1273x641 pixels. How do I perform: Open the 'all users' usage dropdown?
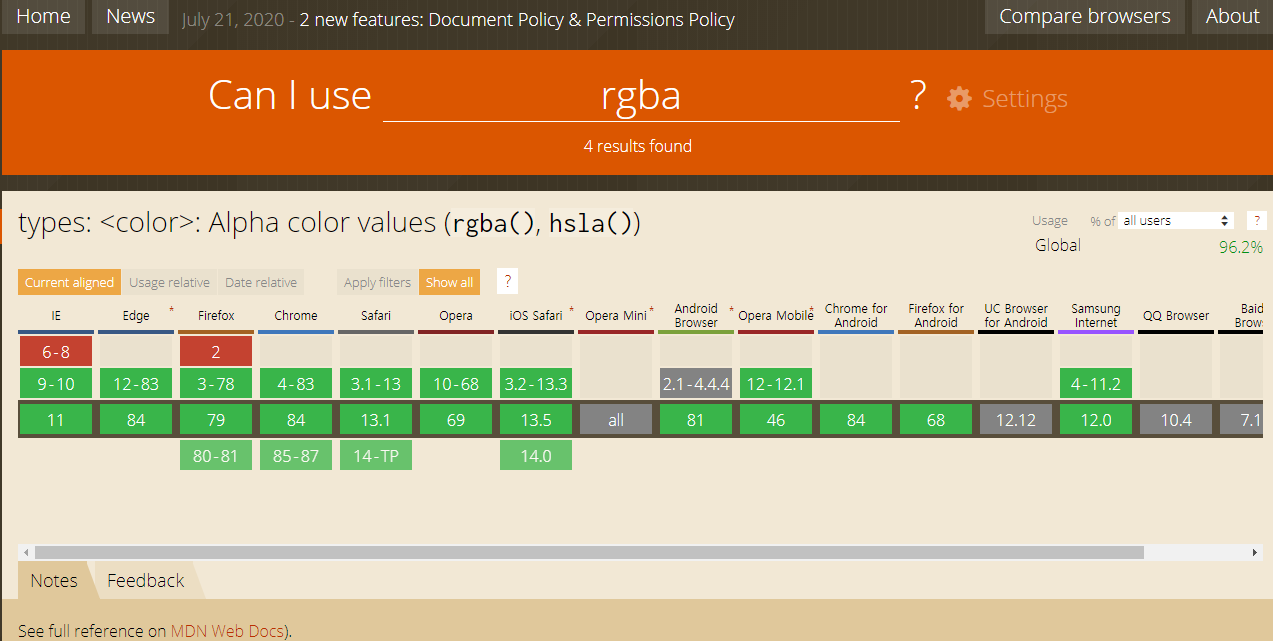[1176, 221]
